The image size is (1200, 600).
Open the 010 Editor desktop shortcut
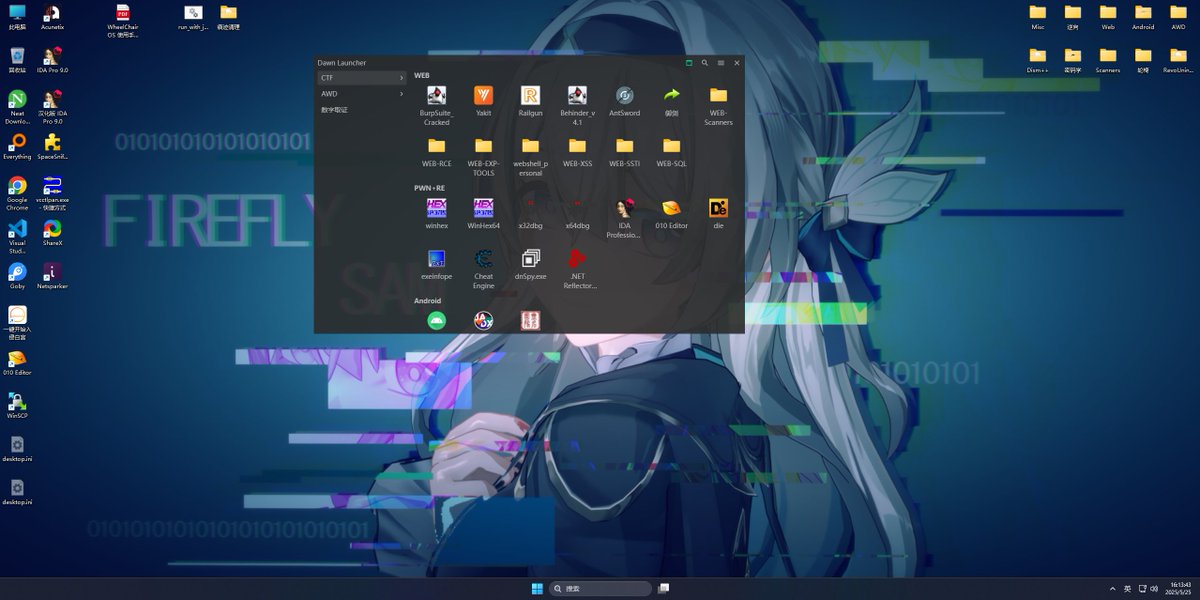pyautogui.click(x=17, y=362)
